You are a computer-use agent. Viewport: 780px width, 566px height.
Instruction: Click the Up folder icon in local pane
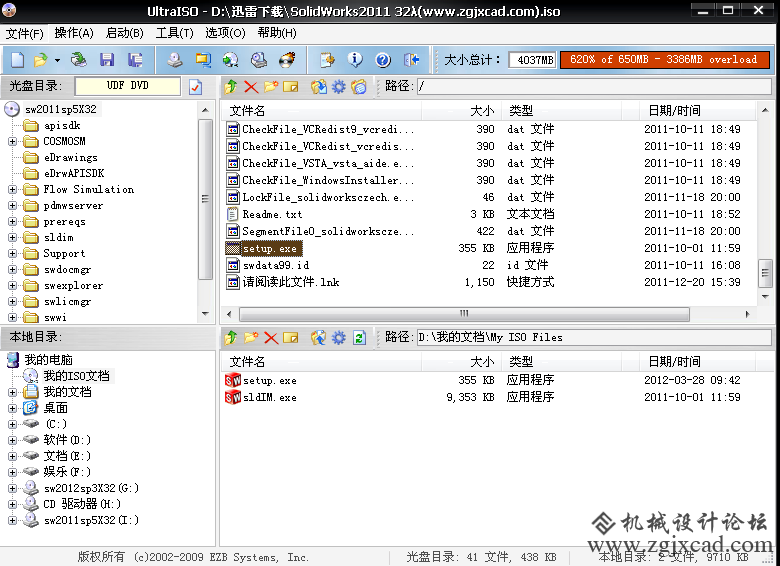pos(230,338)
